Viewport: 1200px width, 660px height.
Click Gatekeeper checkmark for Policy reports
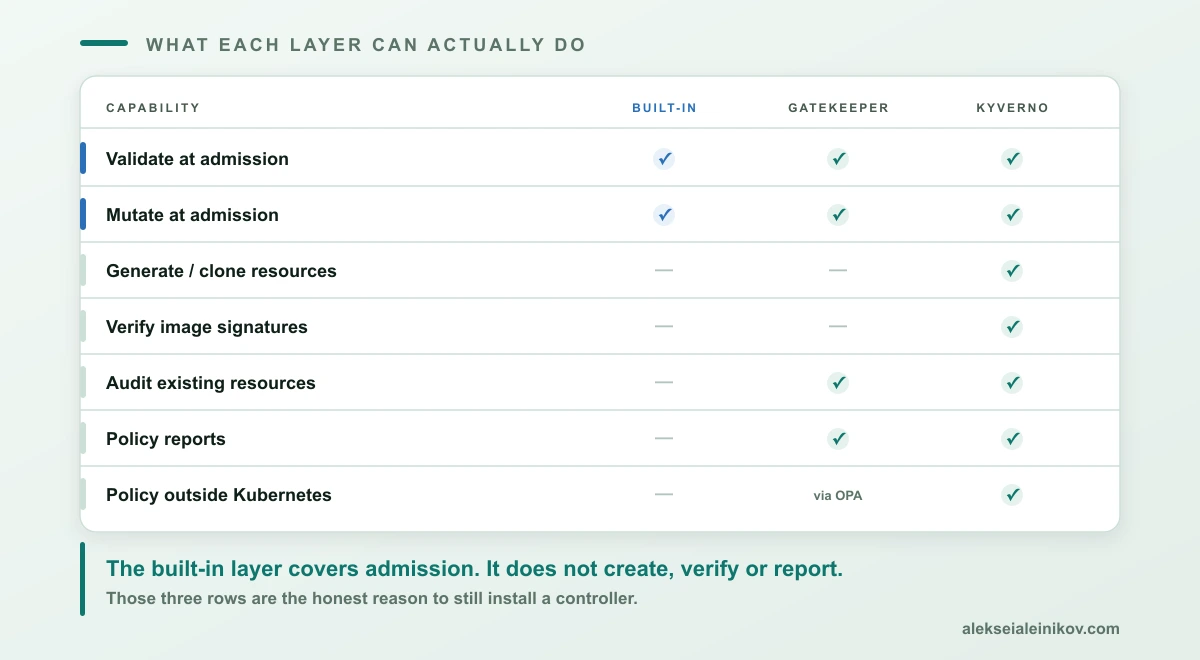[838, 438]
